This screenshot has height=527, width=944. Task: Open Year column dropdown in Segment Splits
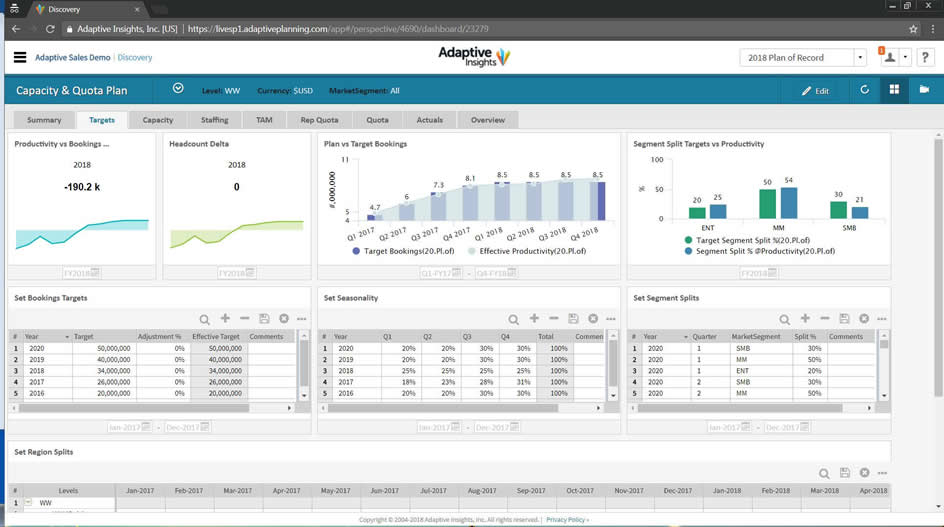[686, 337]
